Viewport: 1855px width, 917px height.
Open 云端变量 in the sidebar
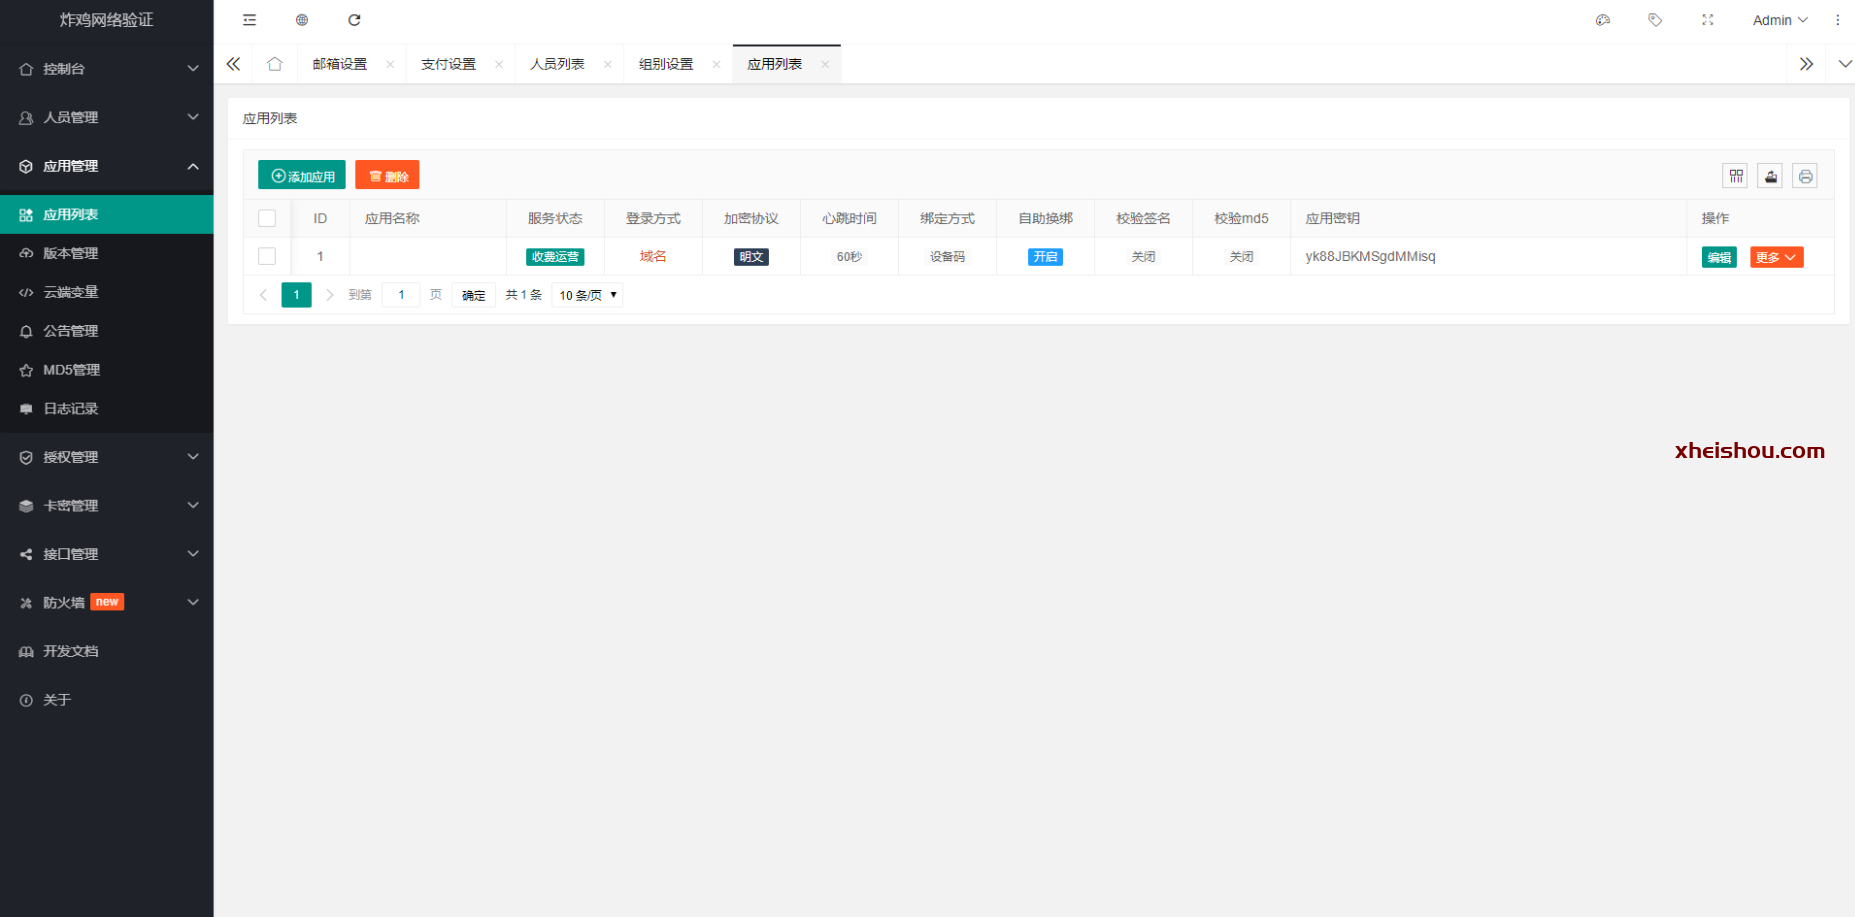point(107,292)
